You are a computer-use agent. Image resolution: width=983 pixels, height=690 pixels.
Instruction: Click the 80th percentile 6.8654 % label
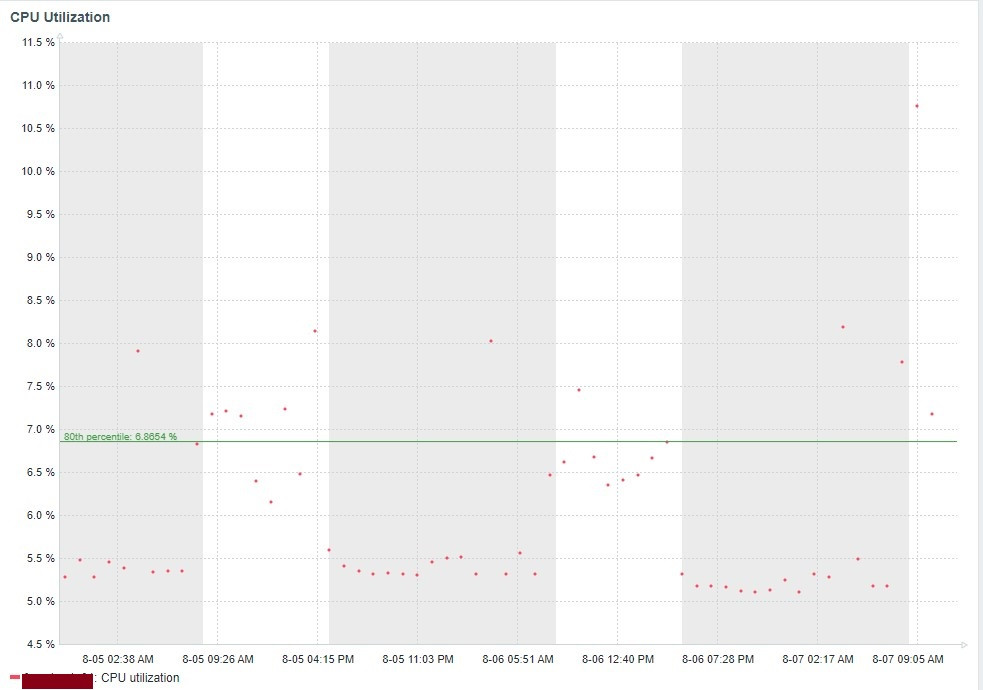point(120,436)
